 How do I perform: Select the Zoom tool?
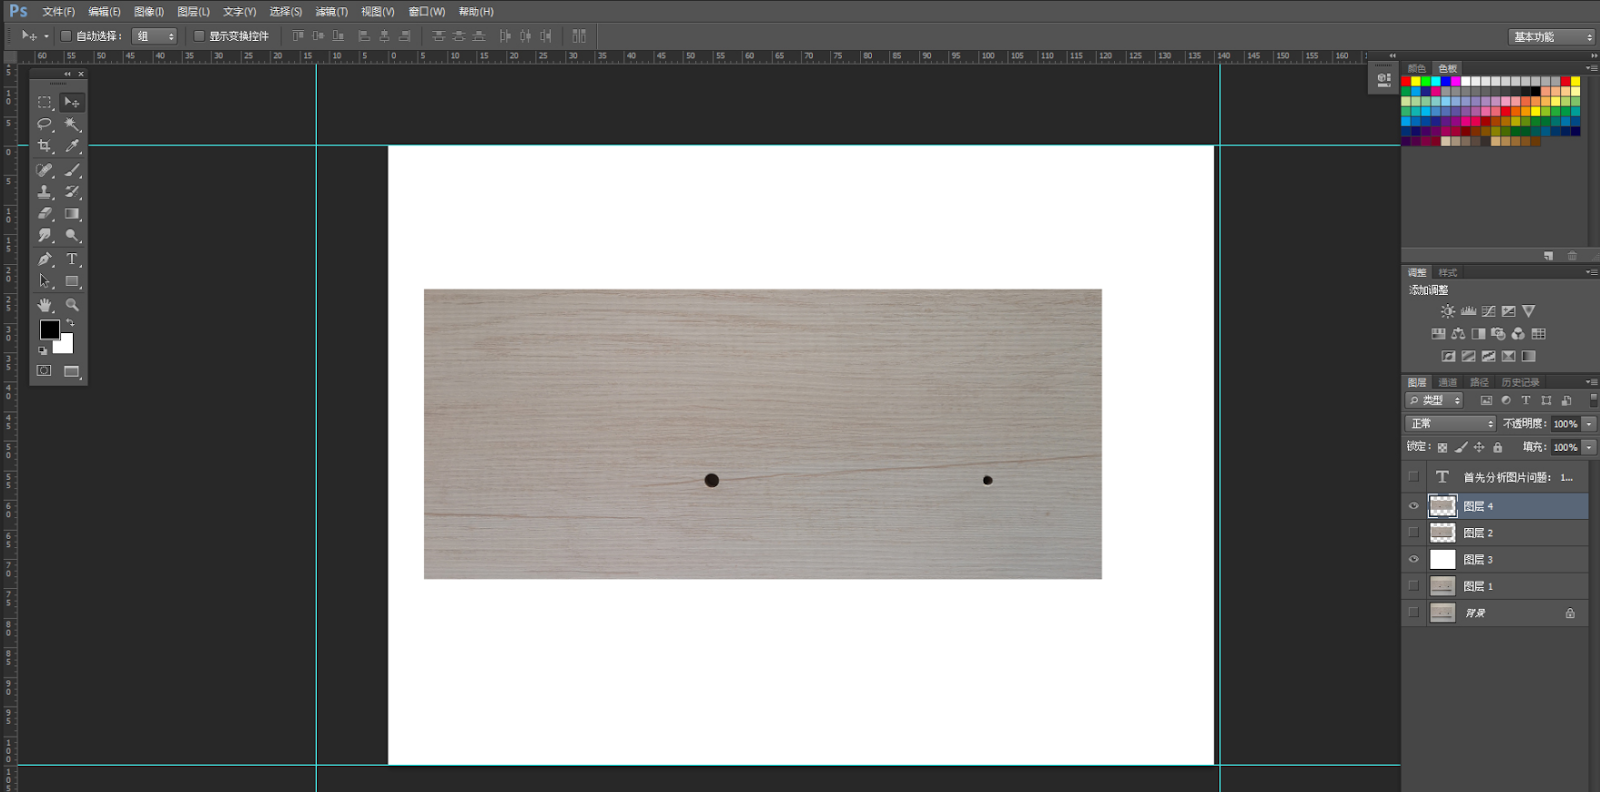tap(72, 304)
